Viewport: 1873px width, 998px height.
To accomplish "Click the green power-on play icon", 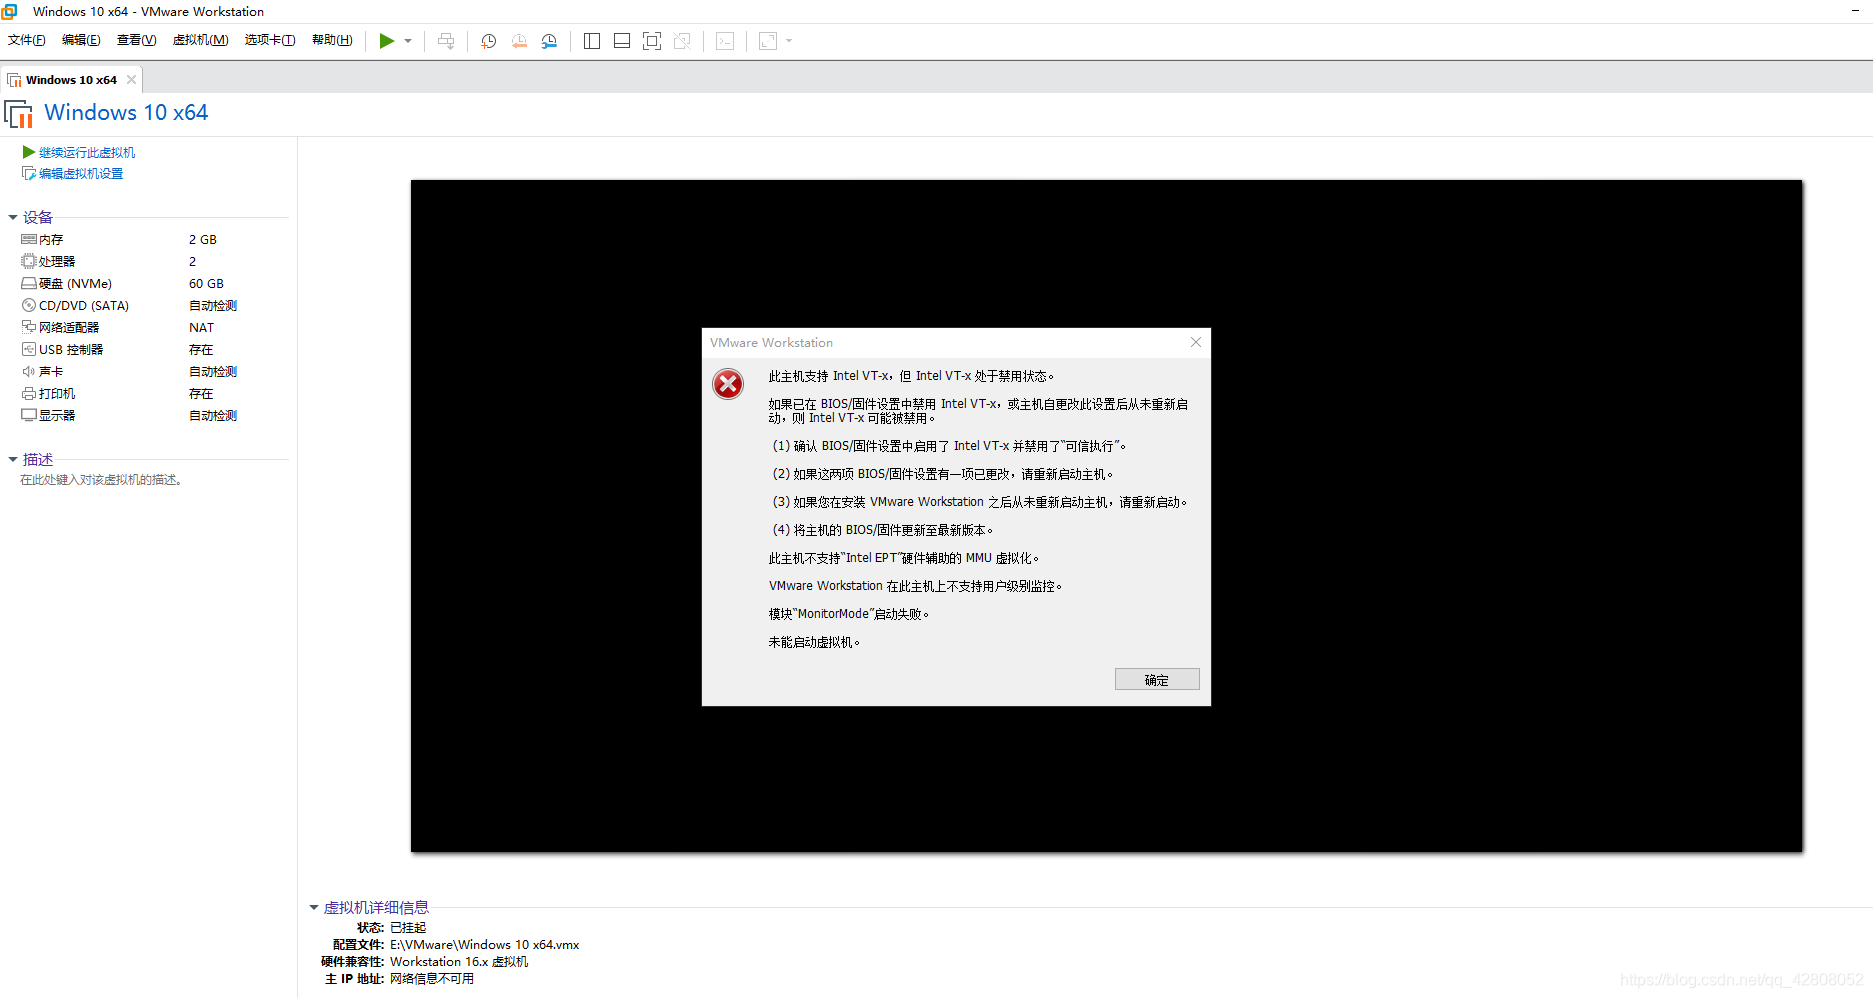I will pyautogui.click(x=386, y=41).
